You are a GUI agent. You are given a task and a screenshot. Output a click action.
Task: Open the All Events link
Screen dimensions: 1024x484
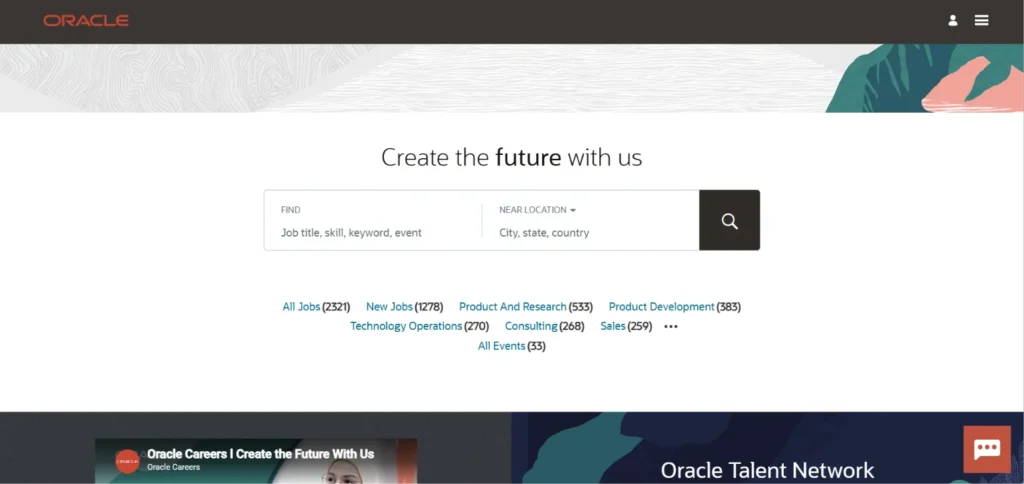(x=502, y=346)
